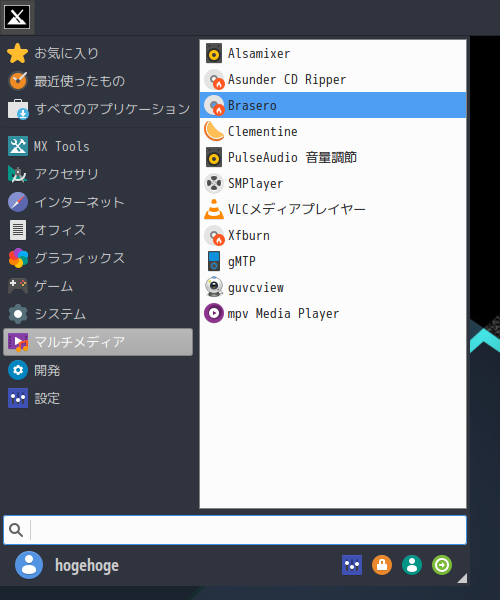The height and width of the screenshot is (600, 500).
Task: Open the オフィス category label
Action: (60, 230)
